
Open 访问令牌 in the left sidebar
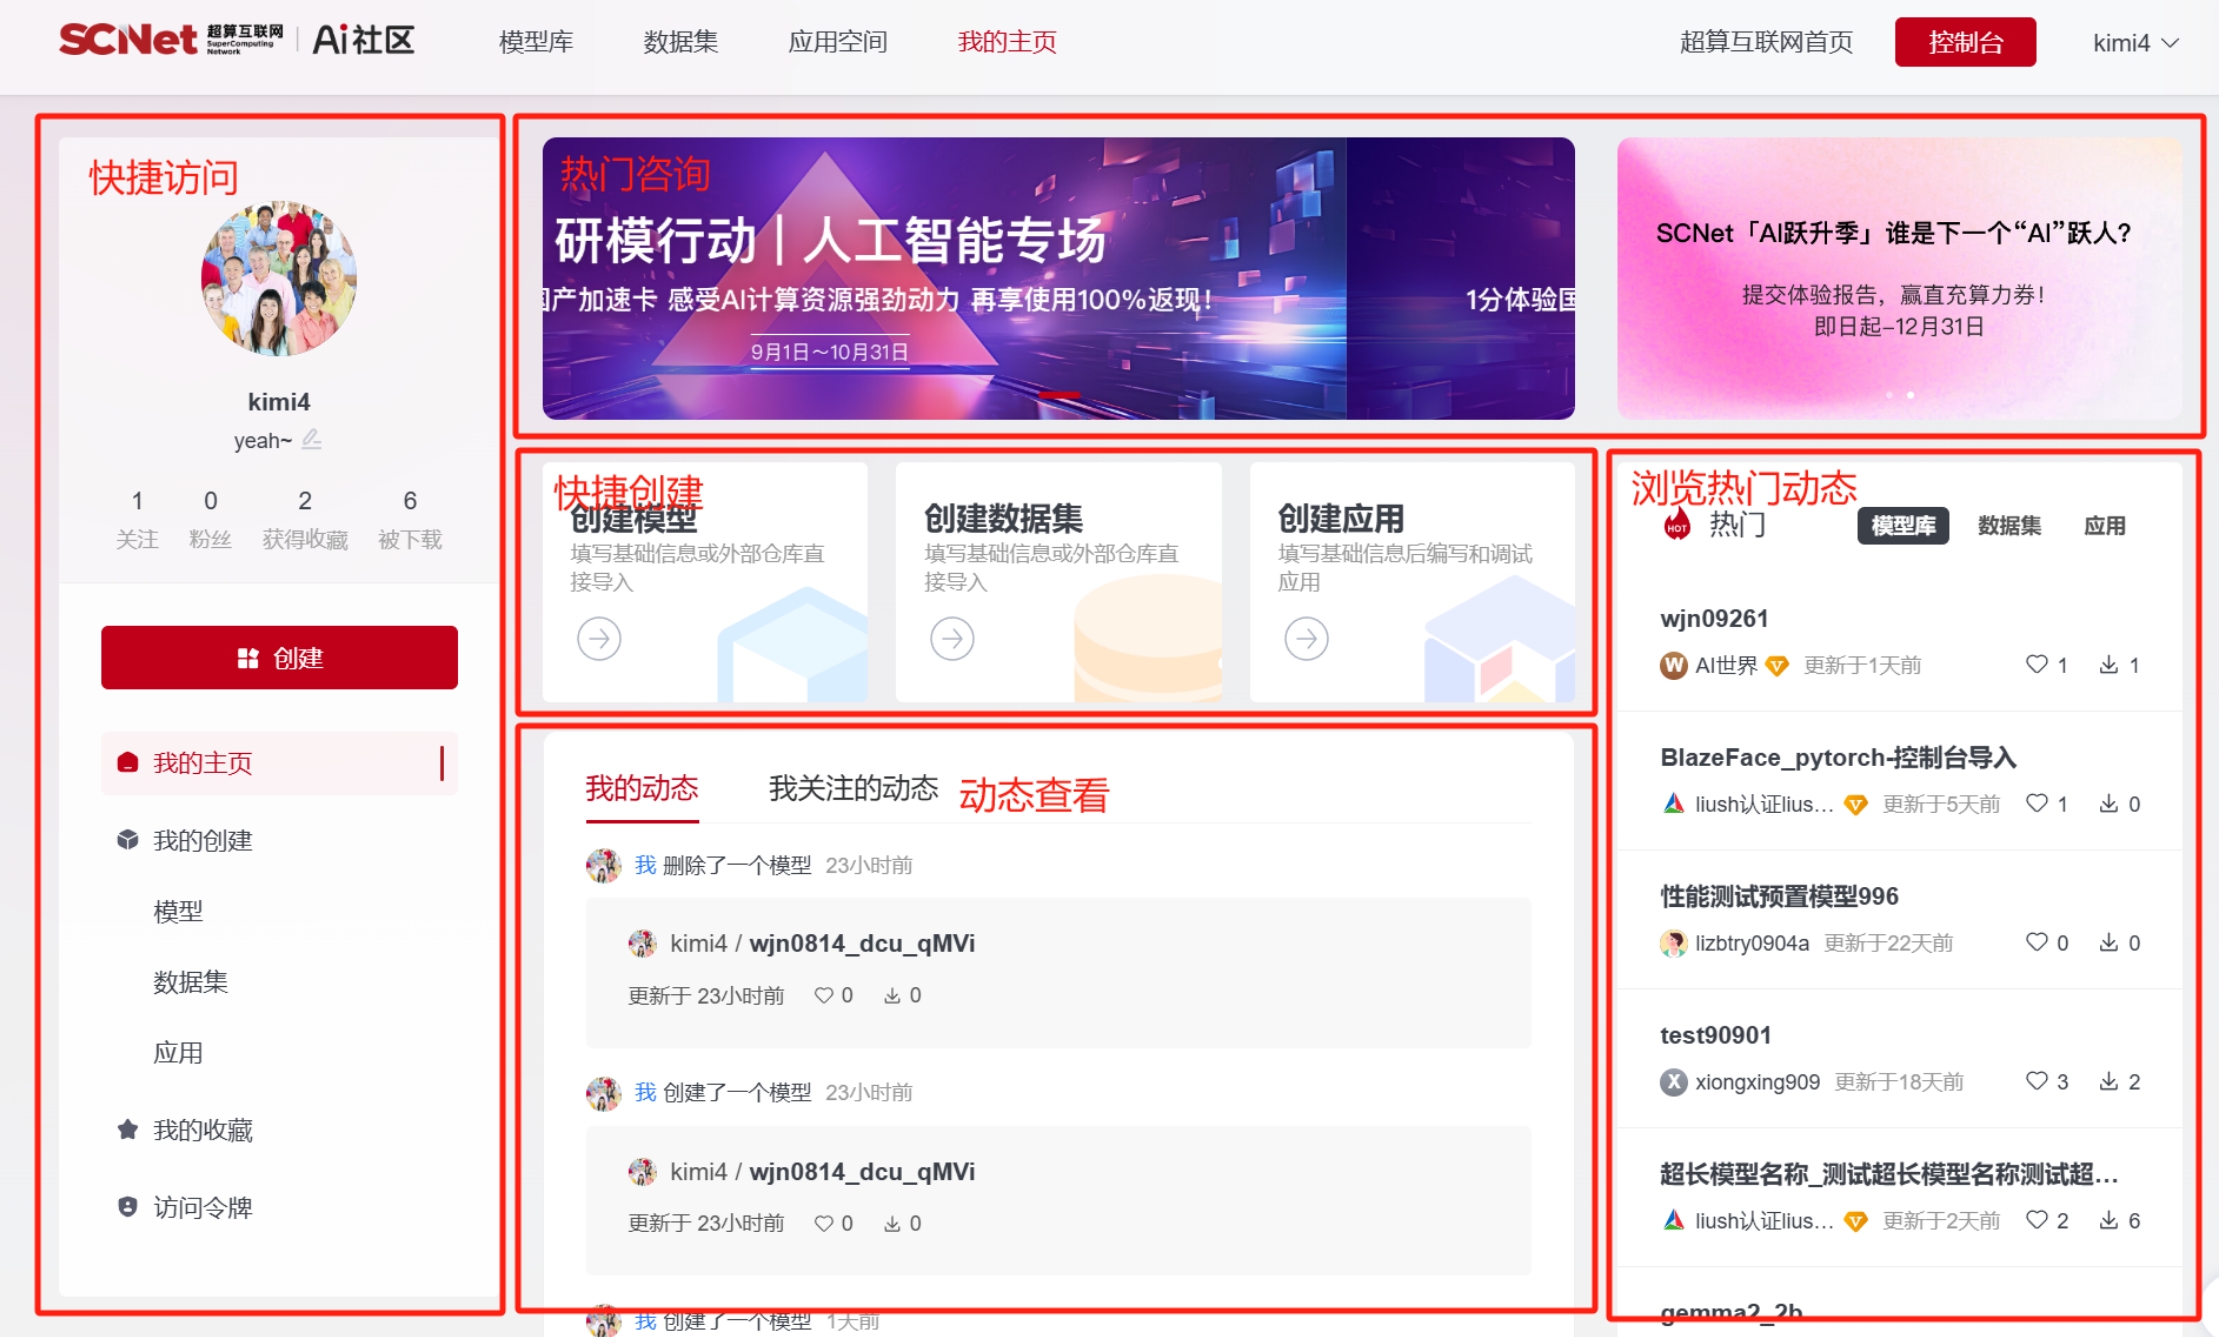click(x=202, y=1207)
